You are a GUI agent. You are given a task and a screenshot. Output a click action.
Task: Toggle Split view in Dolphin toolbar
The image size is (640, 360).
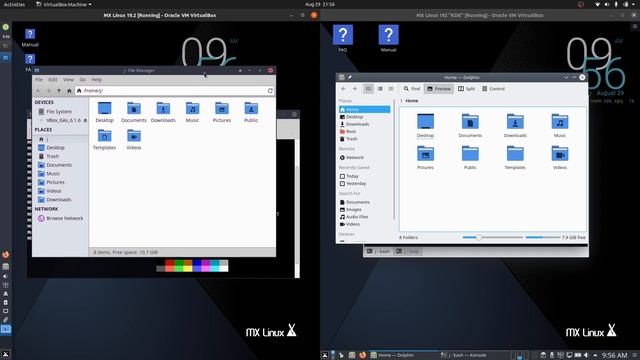466,89
